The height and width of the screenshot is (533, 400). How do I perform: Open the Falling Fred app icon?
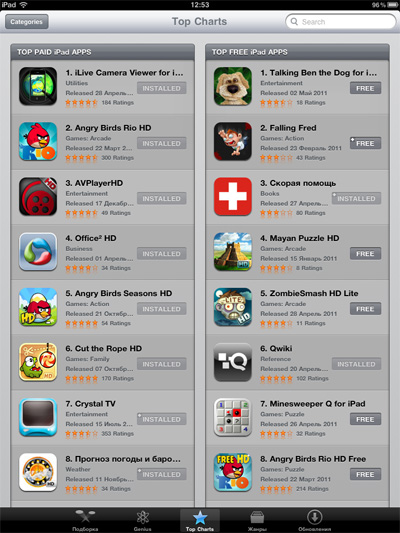coord(233,141)
